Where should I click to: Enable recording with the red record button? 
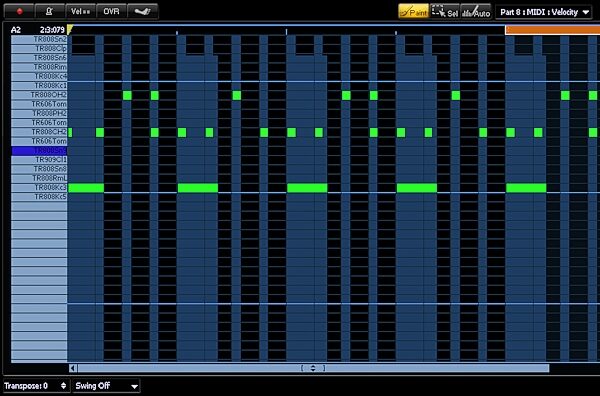19,11
